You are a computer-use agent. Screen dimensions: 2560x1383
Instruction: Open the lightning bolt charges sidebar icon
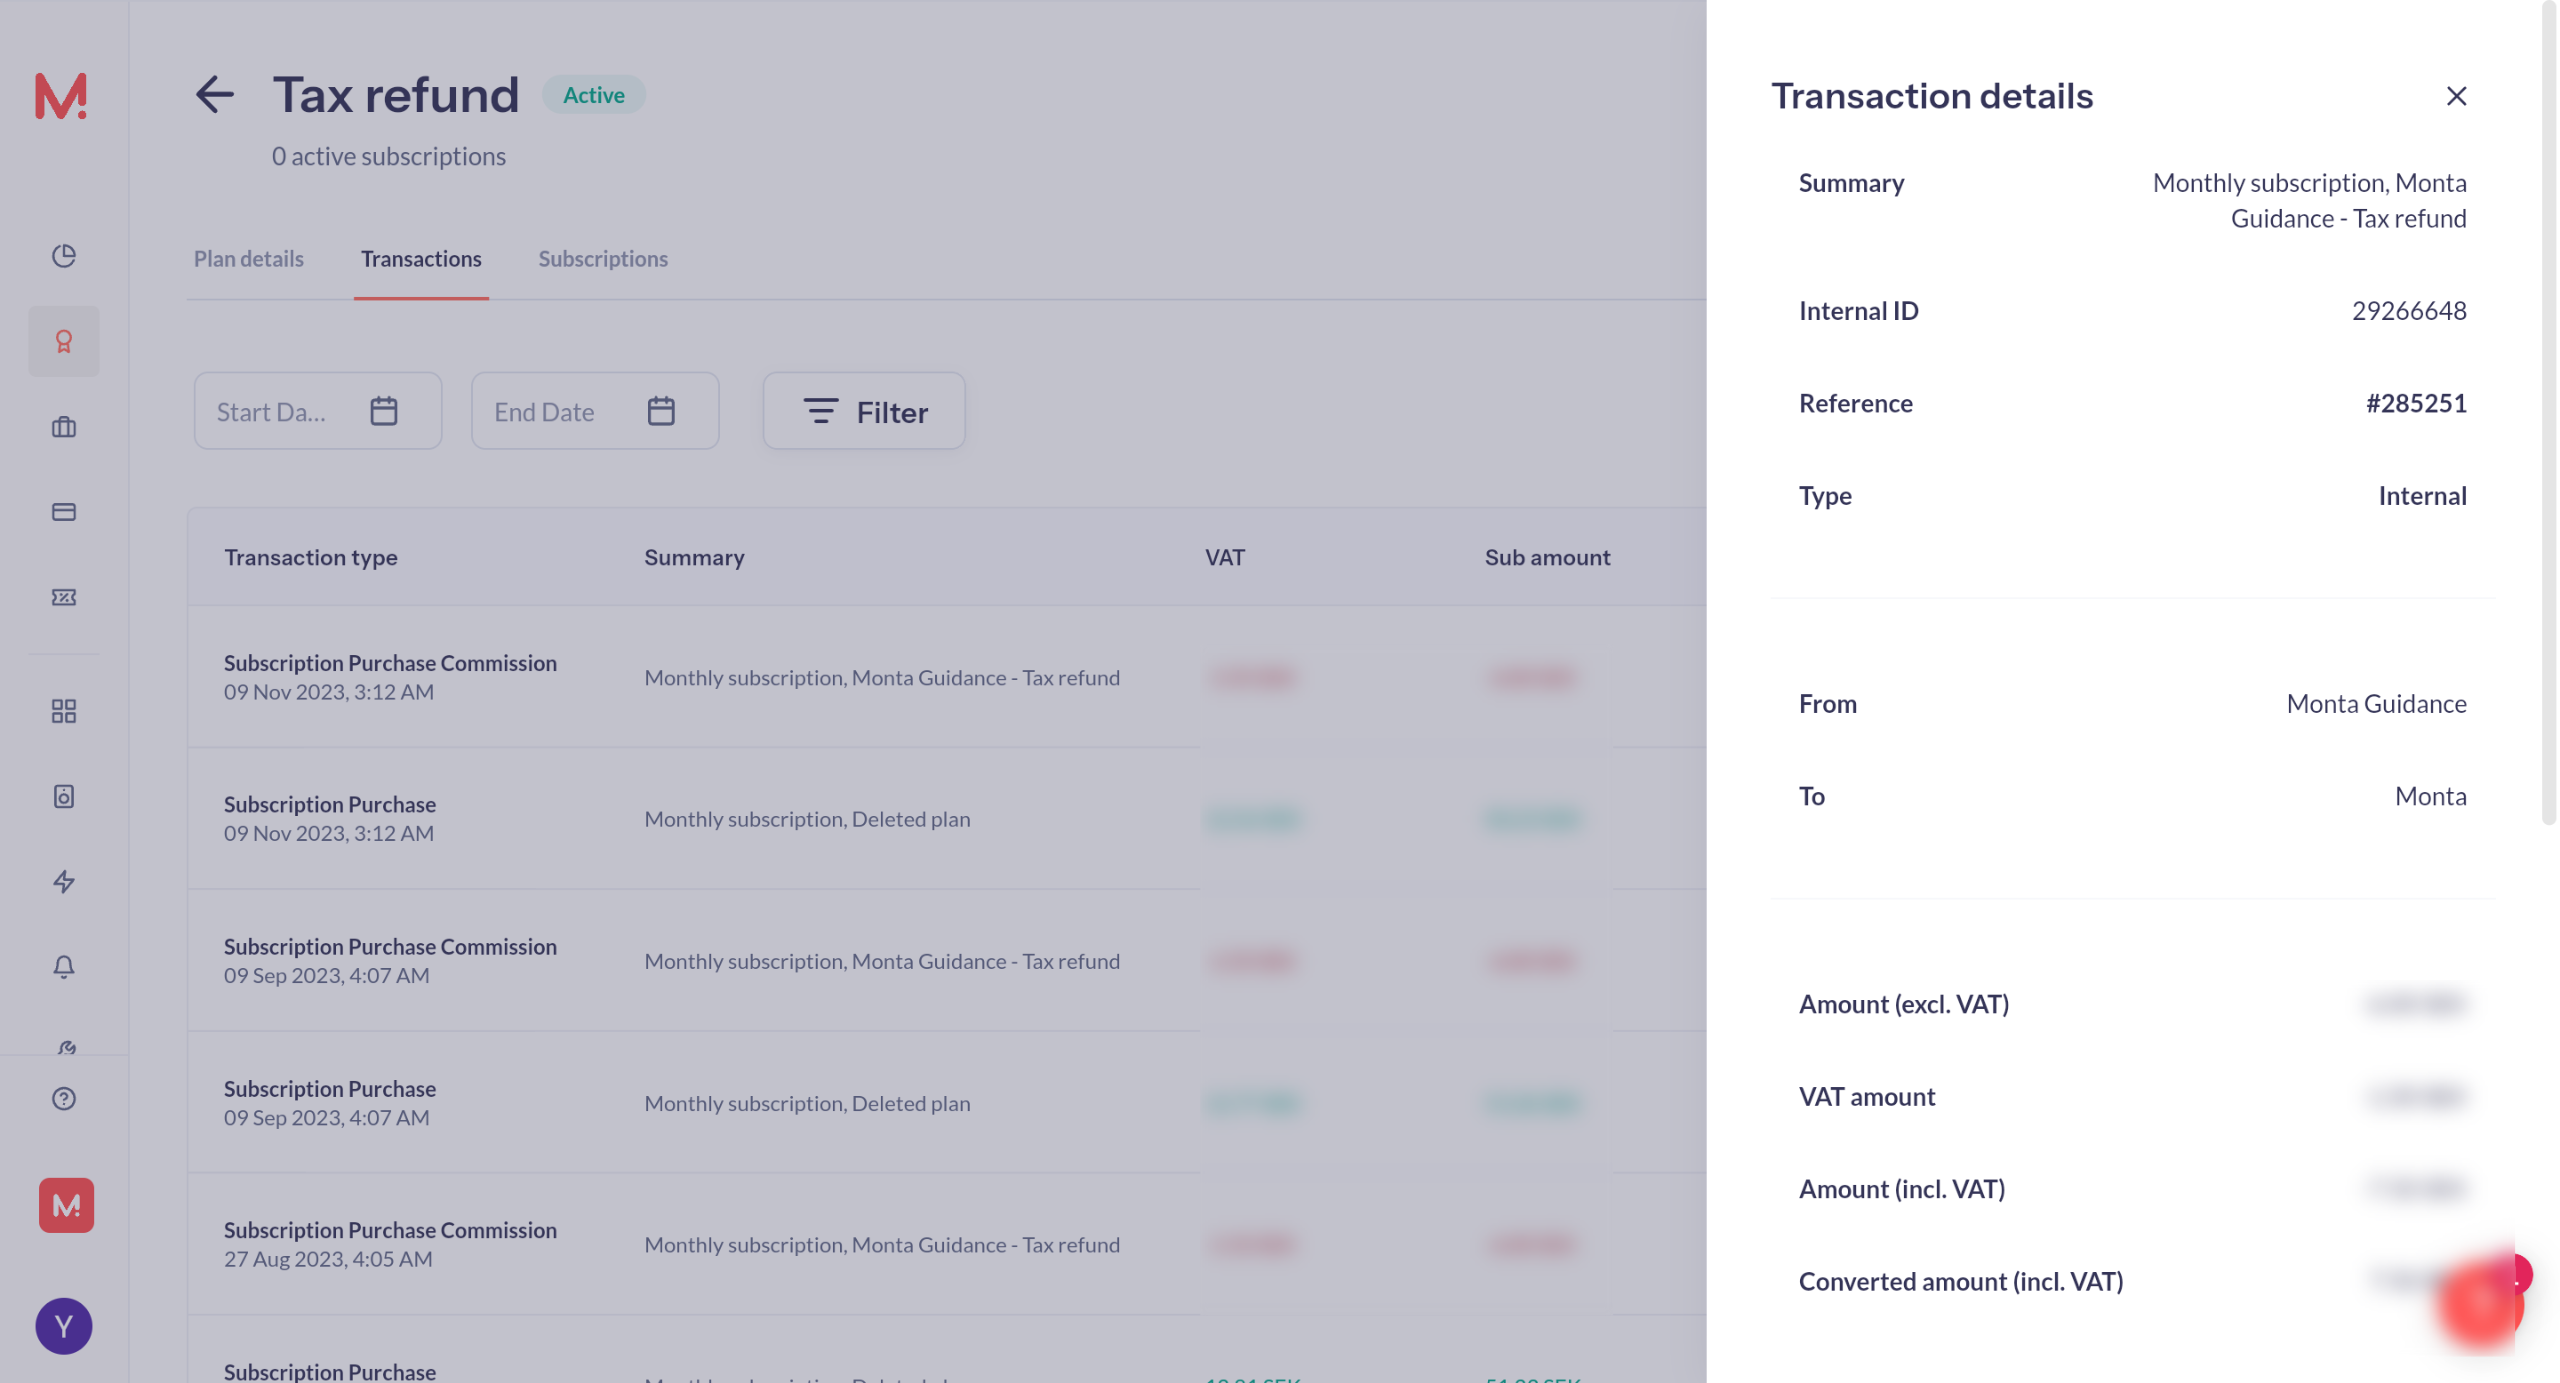[64, 881]
